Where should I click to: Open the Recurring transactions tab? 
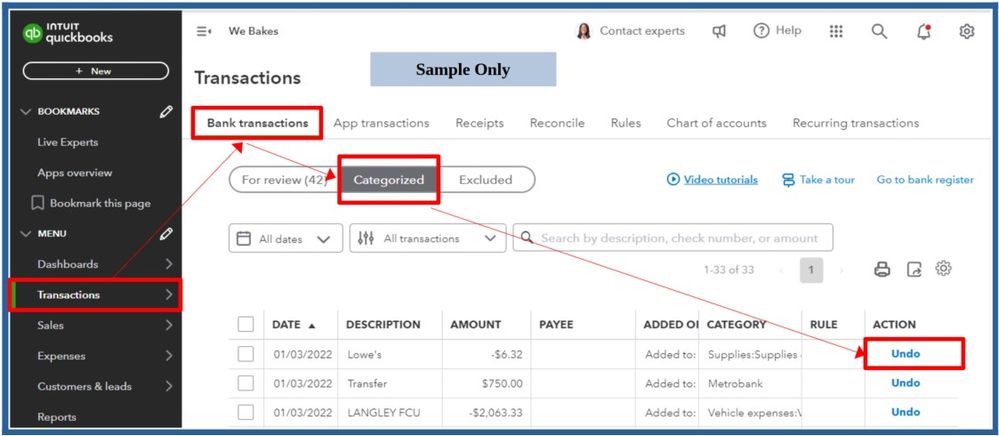[x=856, y=123]
